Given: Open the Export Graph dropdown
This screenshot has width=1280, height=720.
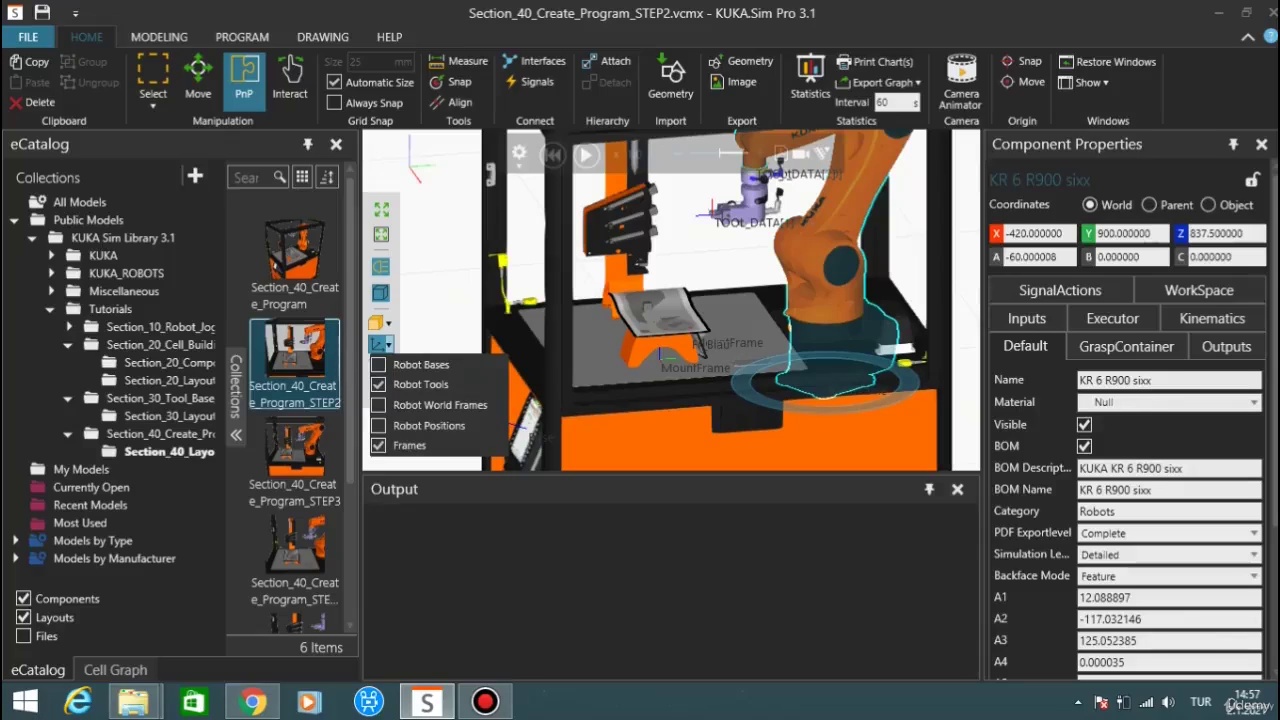Looking at the screenshot, I should click(878, 82).
